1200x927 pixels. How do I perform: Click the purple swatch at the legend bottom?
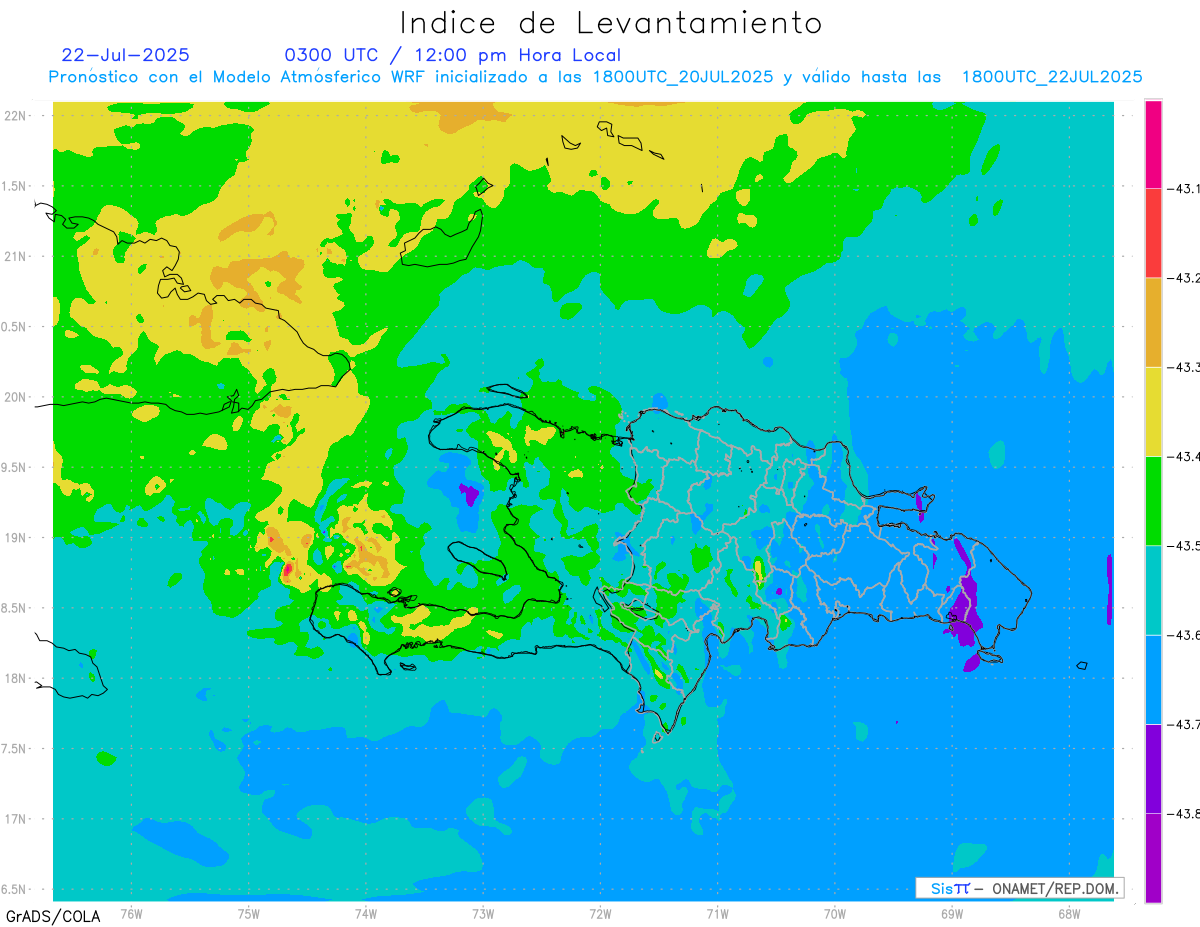[x=1153, y=857]
